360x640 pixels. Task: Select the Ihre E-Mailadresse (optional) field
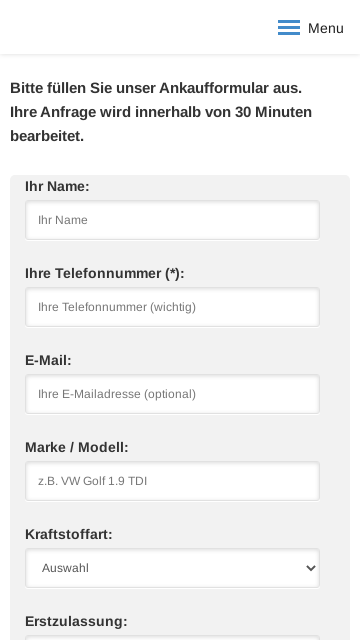172,394
